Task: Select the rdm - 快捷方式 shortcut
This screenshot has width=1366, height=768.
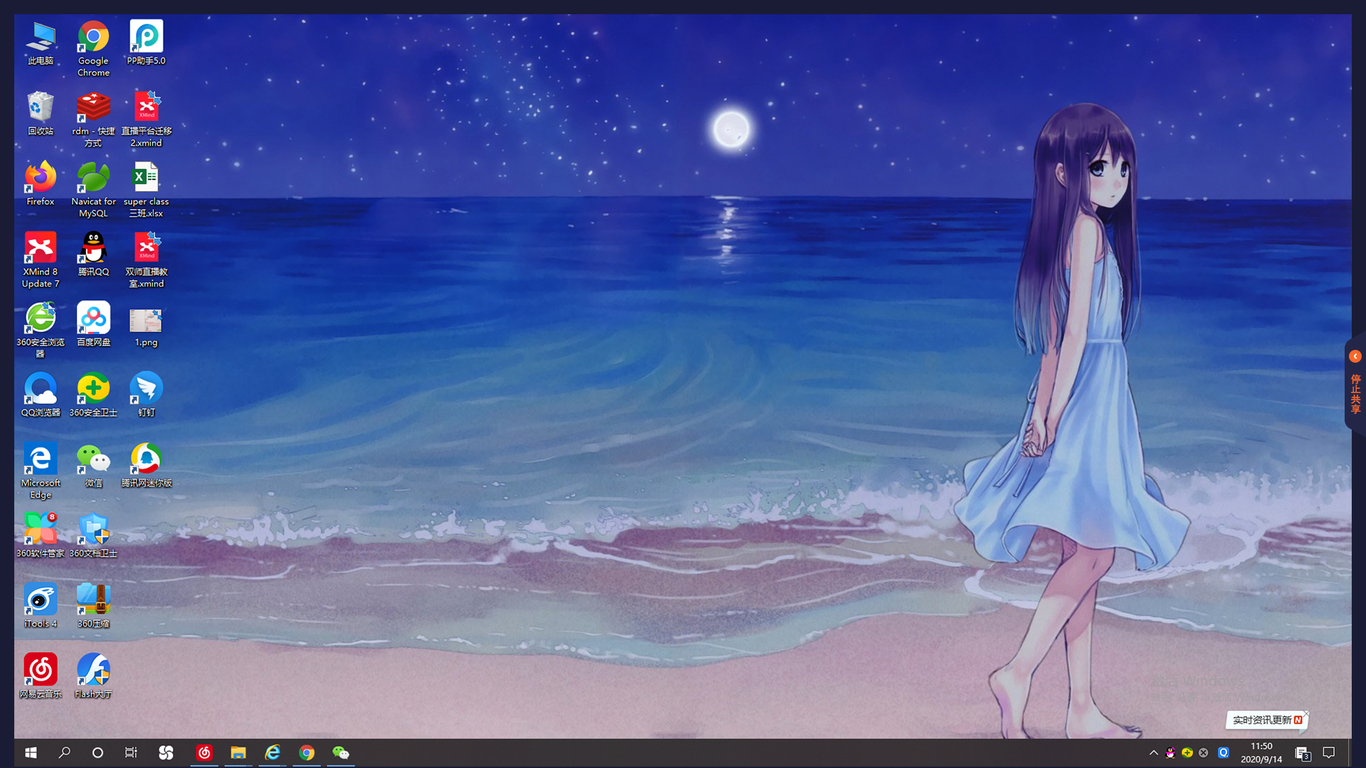Action: [x=93, y=120]
